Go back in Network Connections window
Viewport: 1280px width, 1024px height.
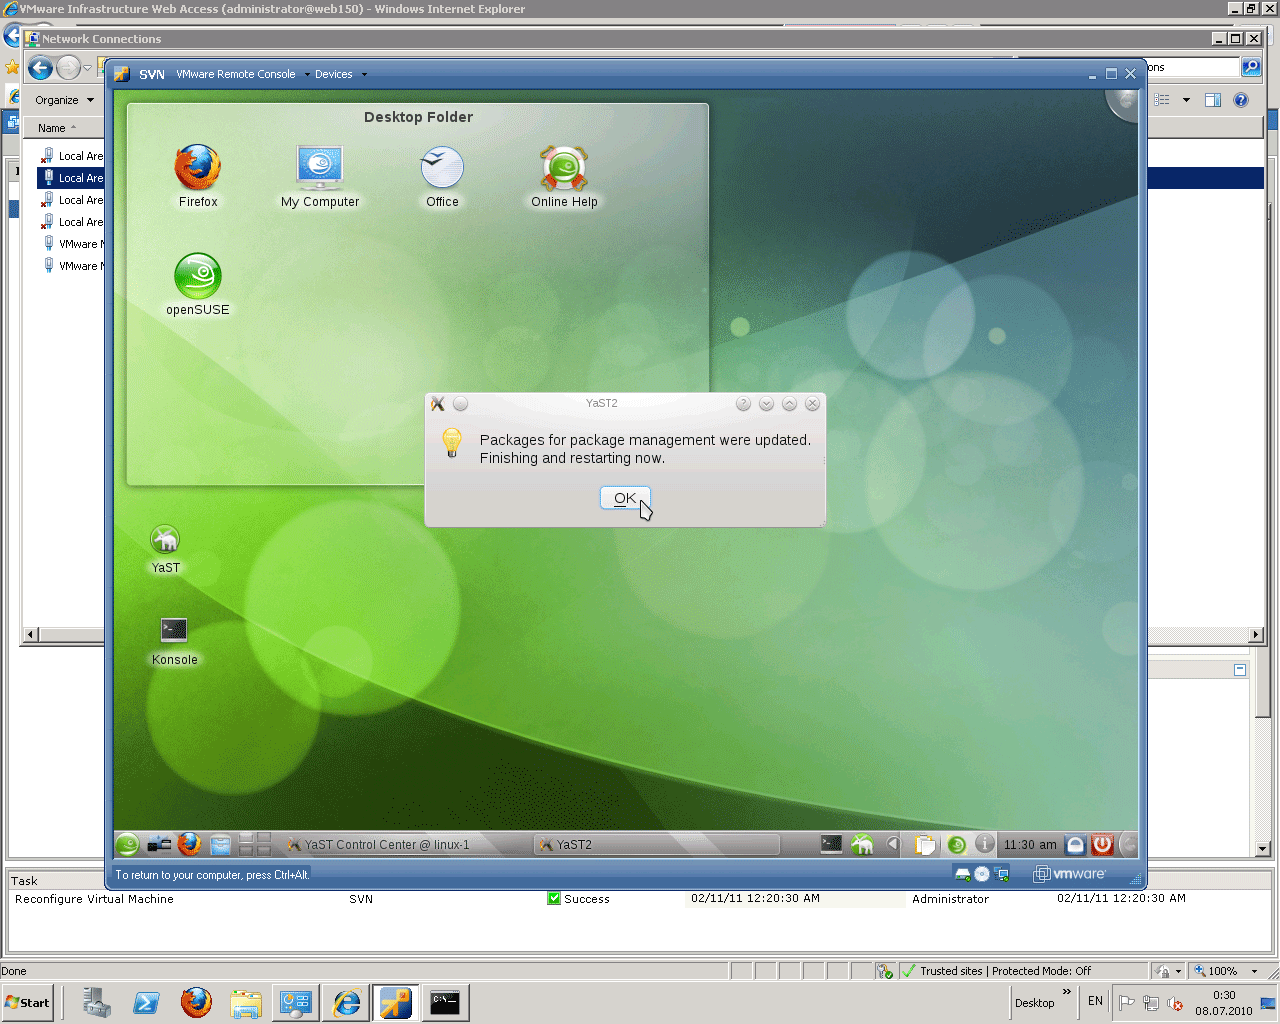(x=40, y=68)
